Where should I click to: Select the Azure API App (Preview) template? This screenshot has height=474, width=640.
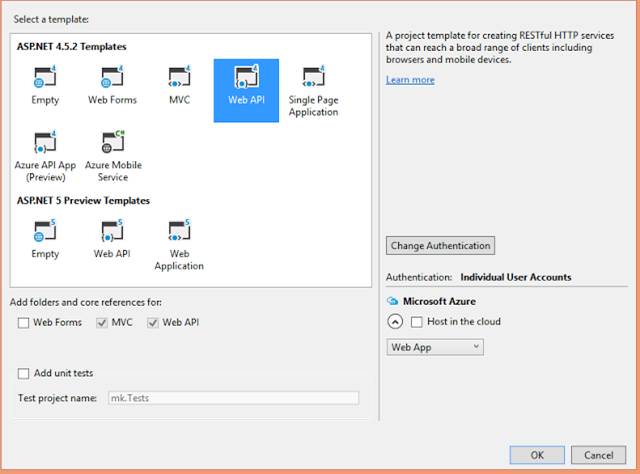pos(45,156)
